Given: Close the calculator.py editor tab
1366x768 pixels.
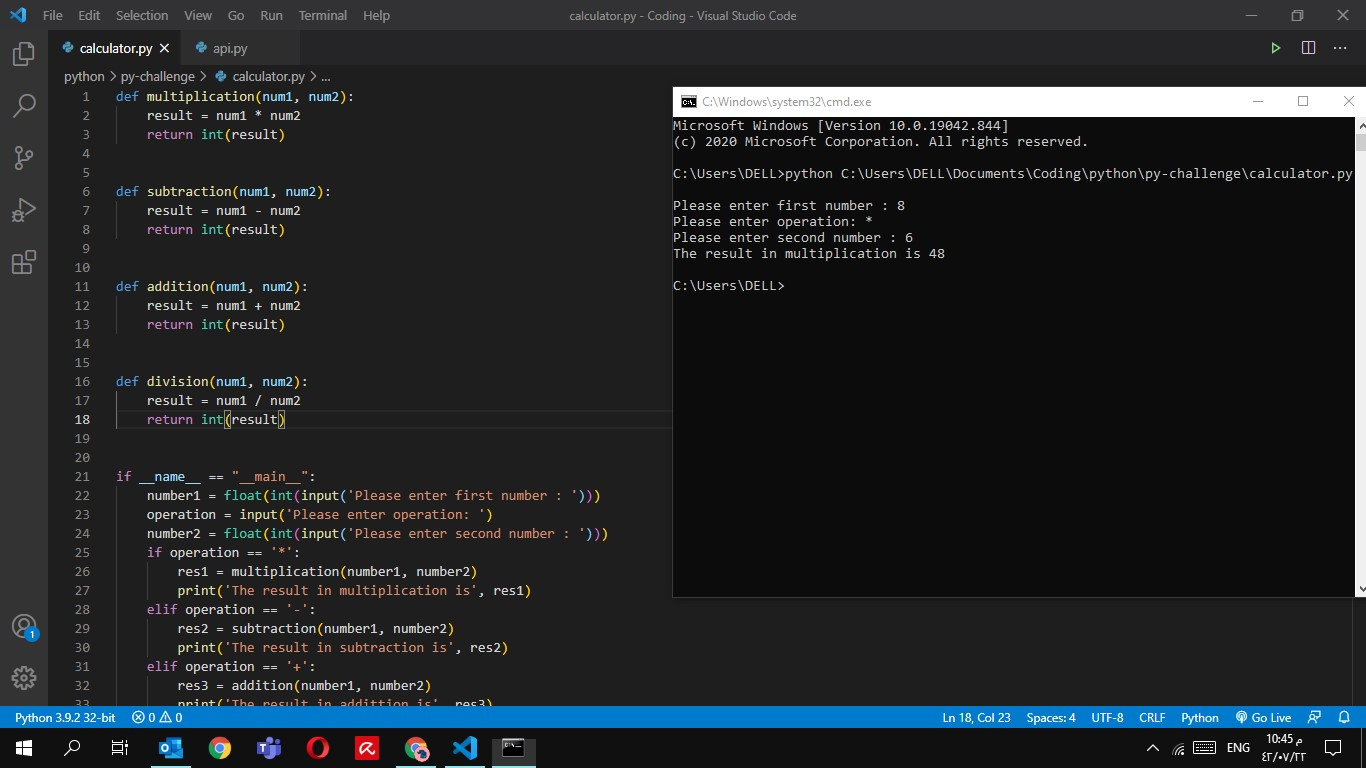Looking at the screenshot, I should [165, 48].
